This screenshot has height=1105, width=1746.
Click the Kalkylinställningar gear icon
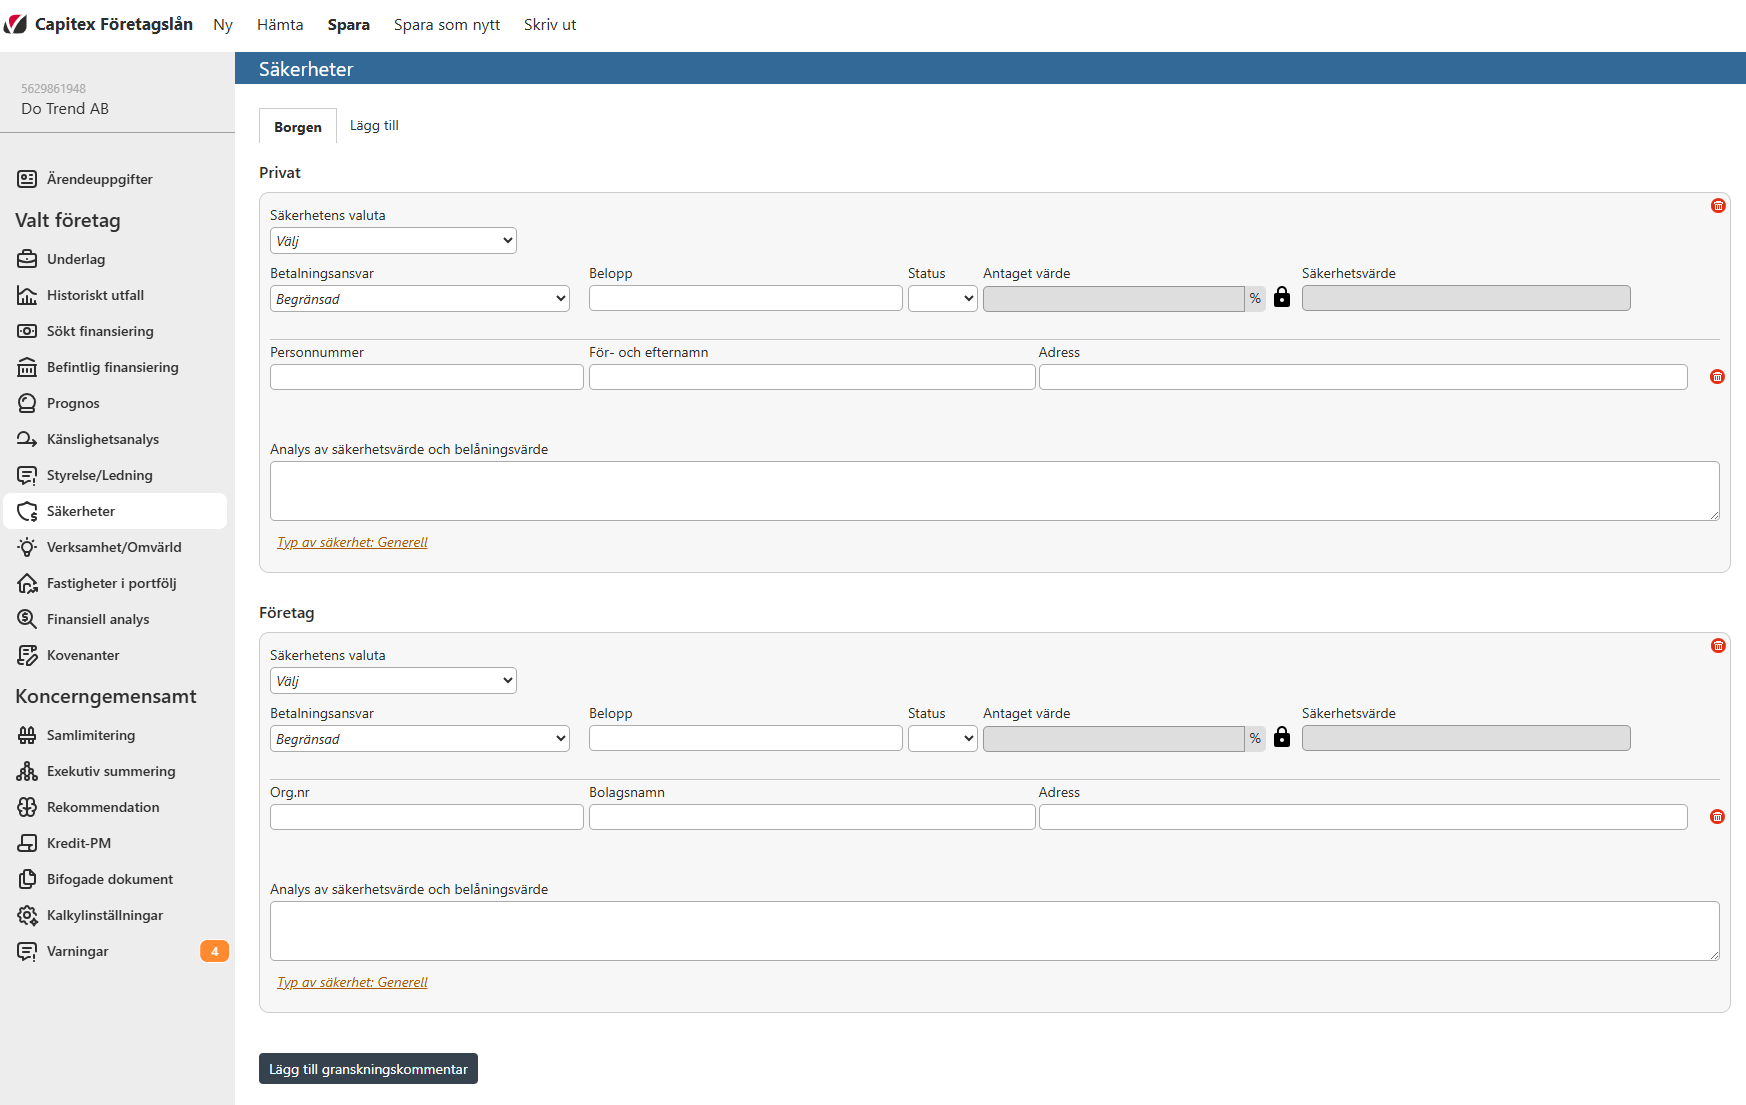coord(27,915)
